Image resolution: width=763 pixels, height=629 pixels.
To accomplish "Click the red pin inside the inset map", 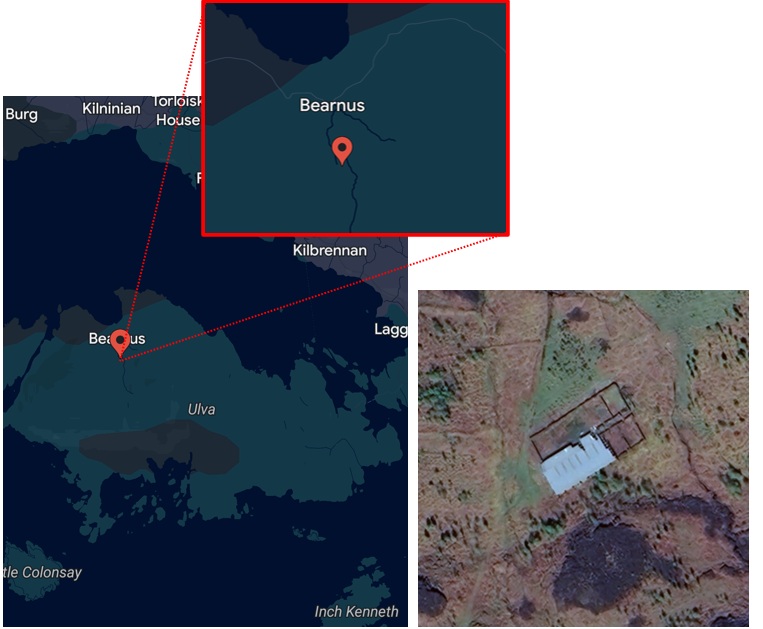I will pyautogui.click(x=342, y=151).
